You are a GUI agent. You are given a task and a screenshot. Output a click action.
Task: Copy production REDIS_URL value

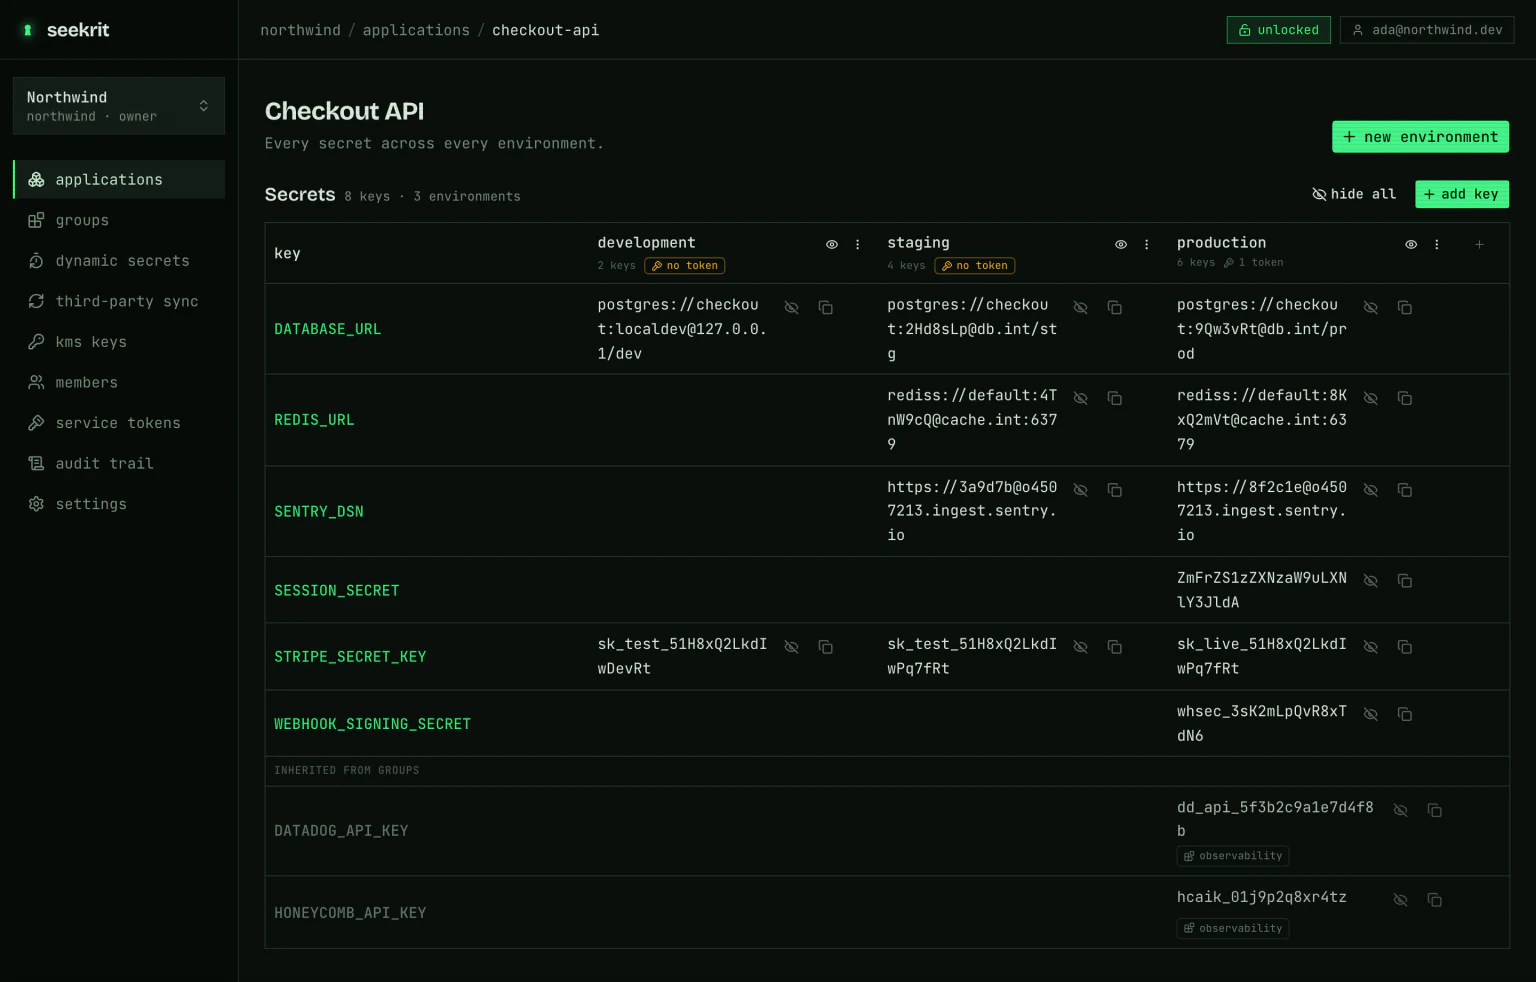pyautogui.click(x=1404, y=398)
